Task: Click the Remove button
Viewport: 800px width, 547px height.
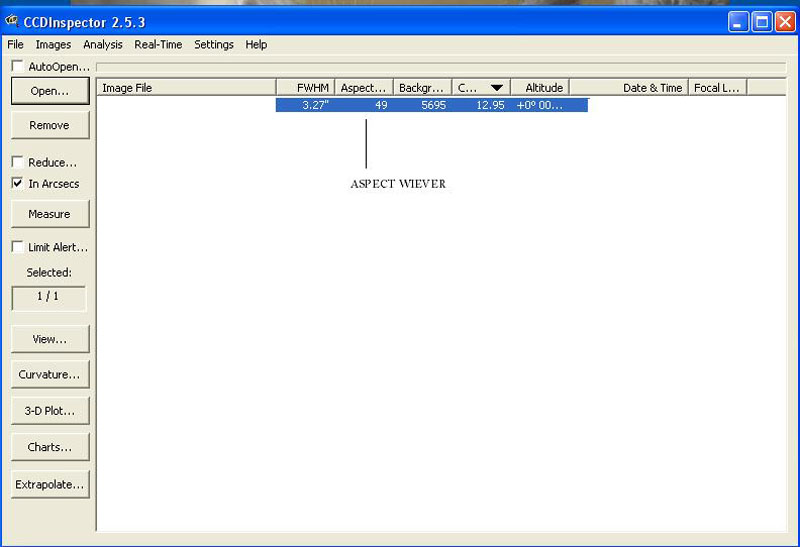Action: (50, 125)
